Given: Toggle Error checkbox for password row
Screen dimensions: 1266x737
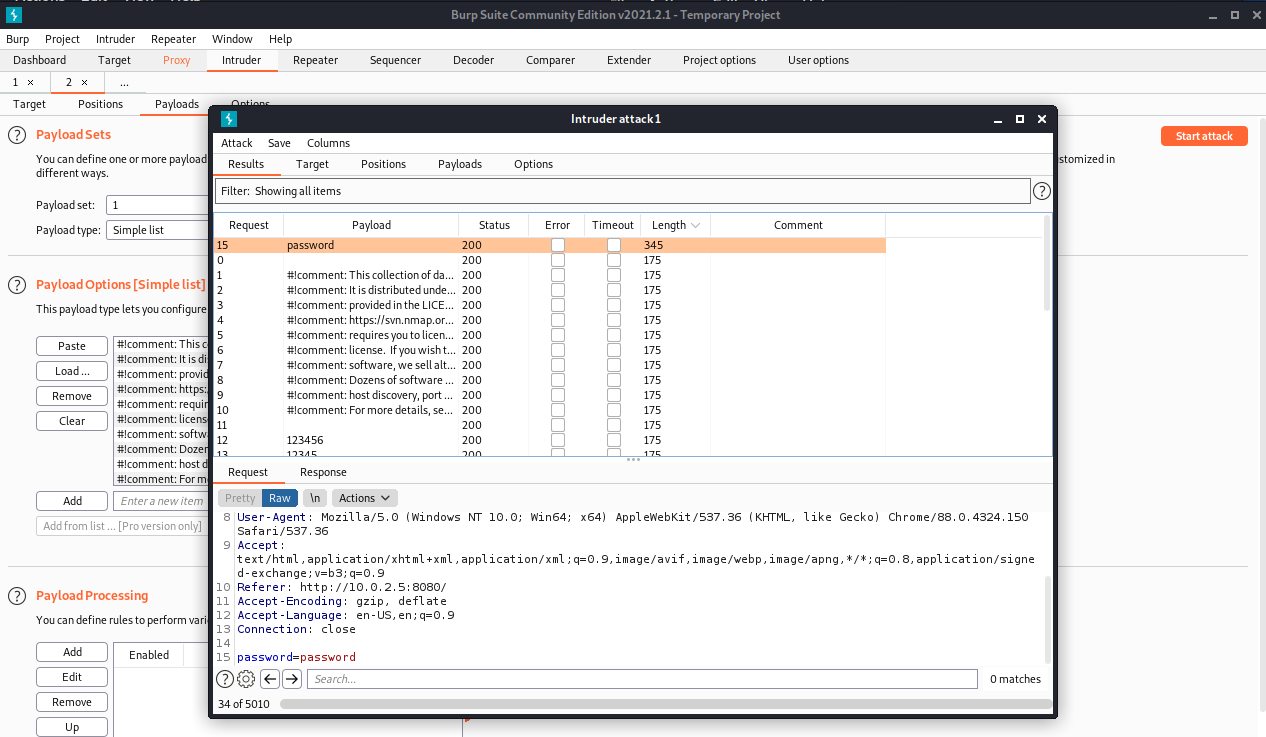Looking at the screenshot, I should click(x=558, y=245).
